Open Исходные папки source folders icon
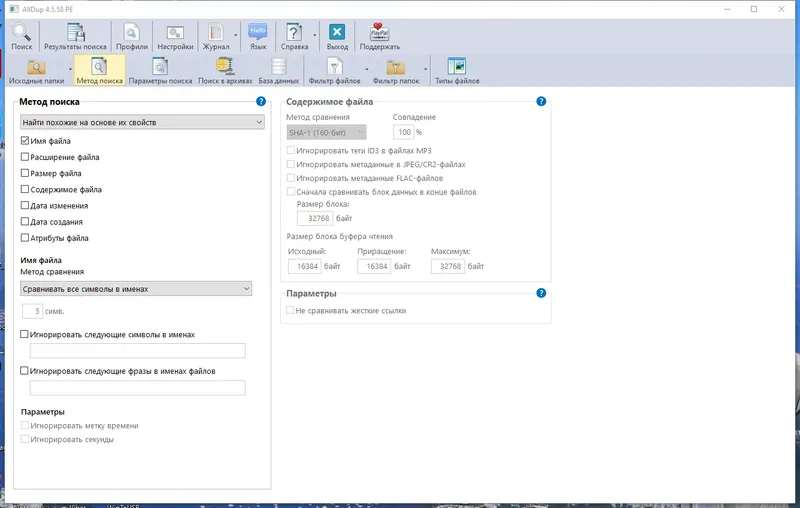800x508 pixels. point(36,70)
